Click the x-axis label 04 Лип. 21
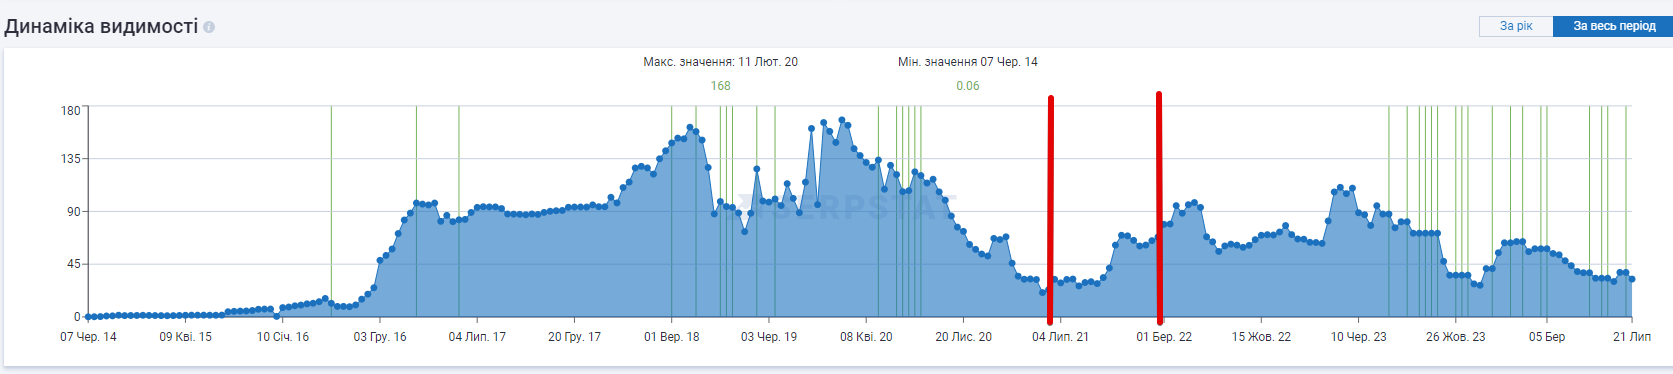Screen dimensions: 1673x374 1060,337
